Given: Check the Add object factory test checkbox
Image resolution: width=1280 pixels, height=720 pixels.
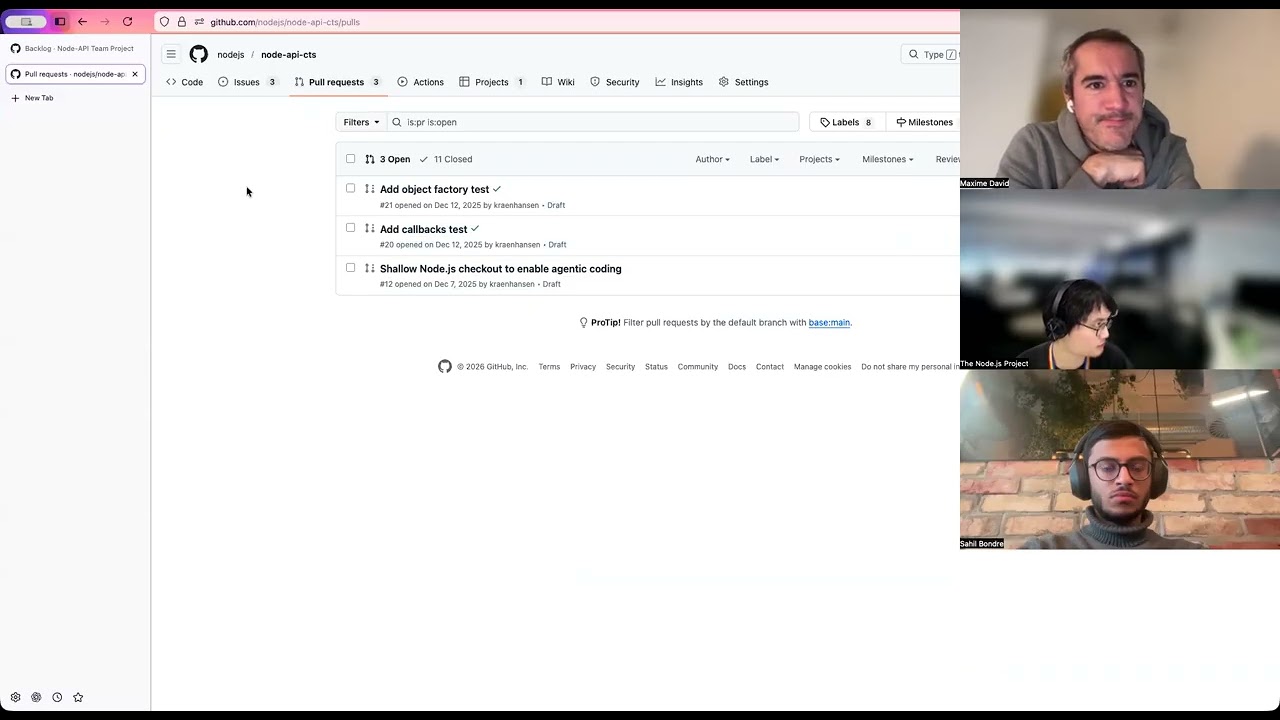Looking at the screenshot, I should (x=350, y=188).
